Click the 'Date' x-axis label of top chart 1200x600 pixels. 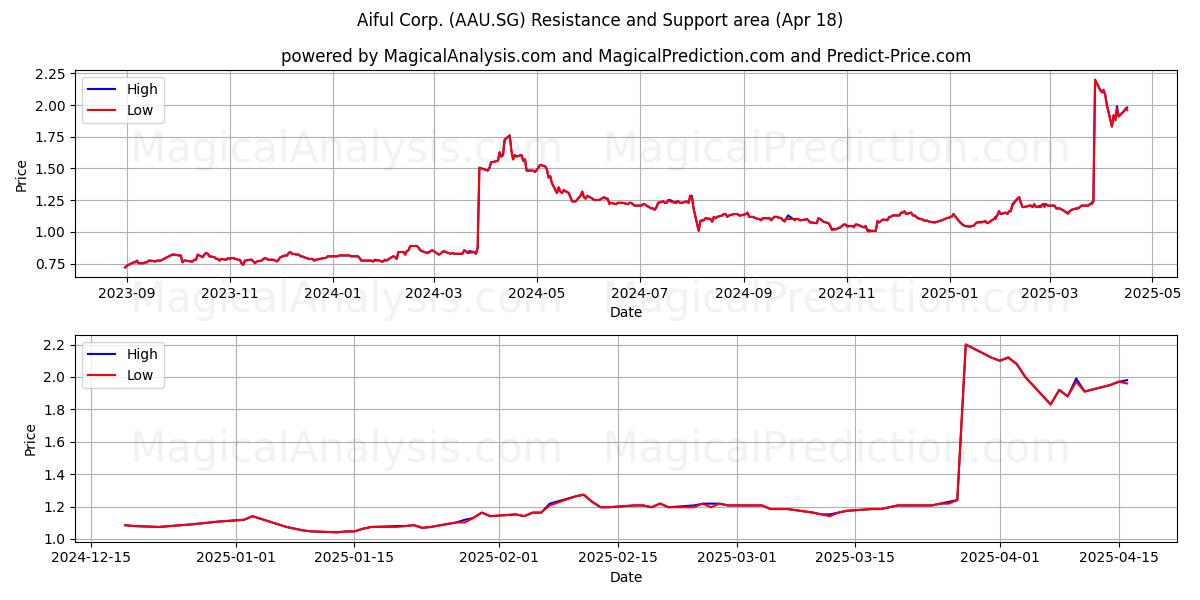tap(626, 312)
